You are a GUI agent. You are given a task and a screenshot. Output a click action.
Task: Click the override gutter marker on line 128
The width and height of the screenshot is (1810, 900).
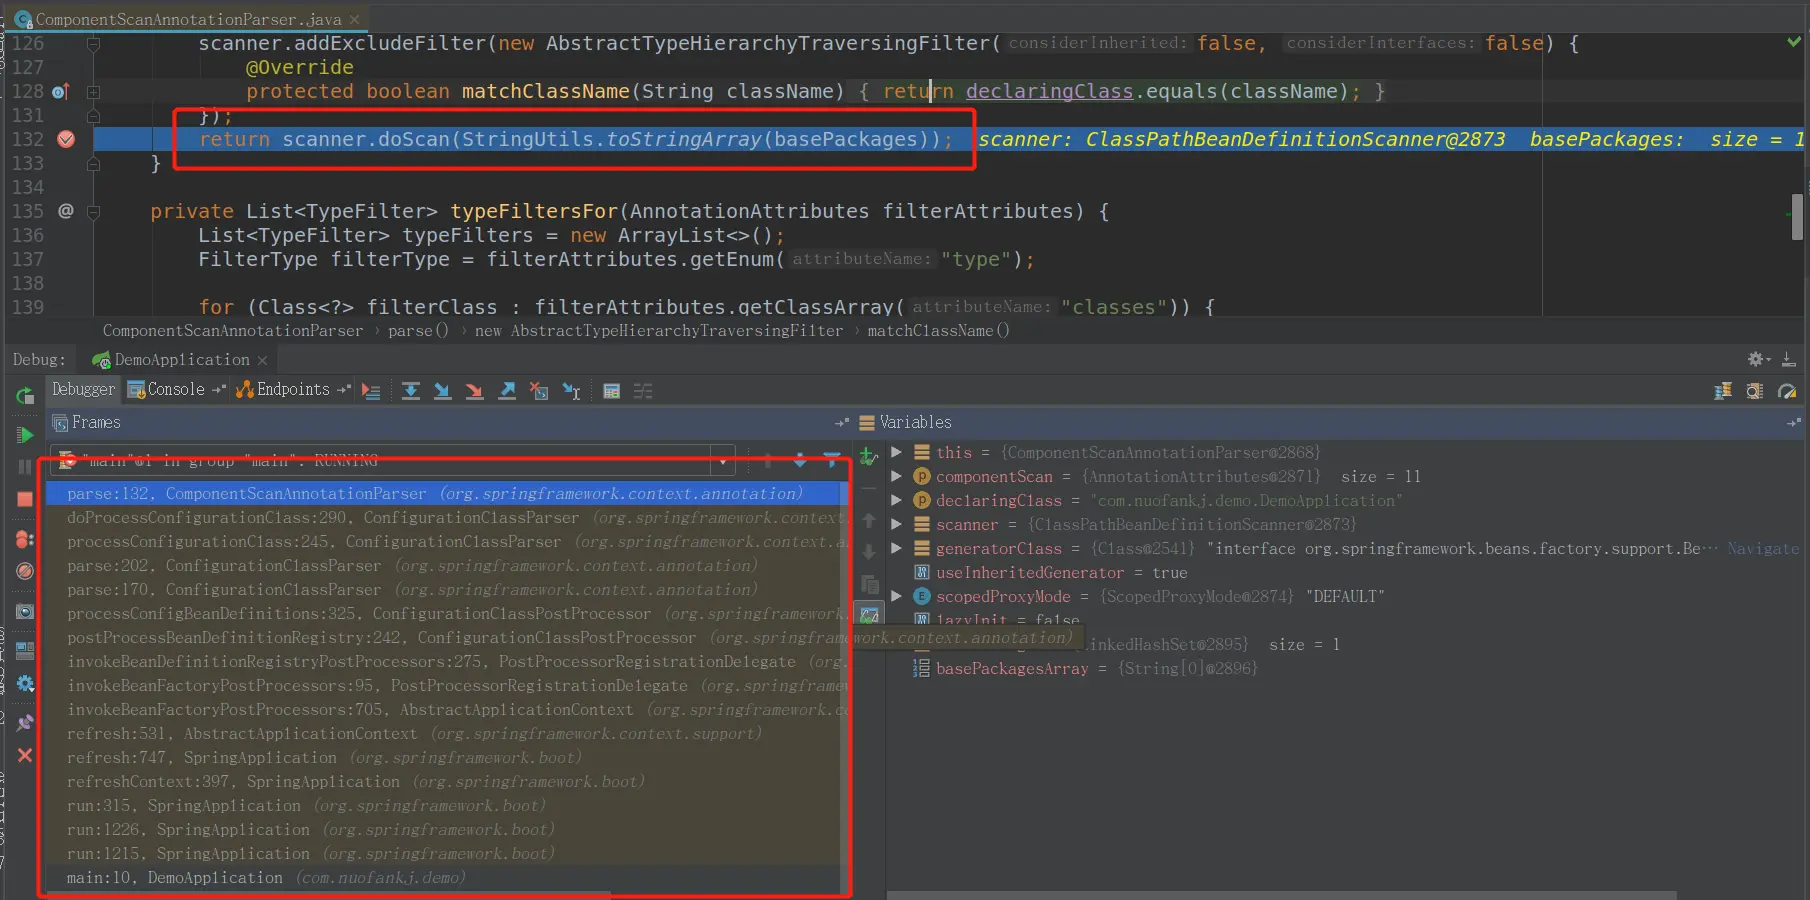(x=60, y=92)
